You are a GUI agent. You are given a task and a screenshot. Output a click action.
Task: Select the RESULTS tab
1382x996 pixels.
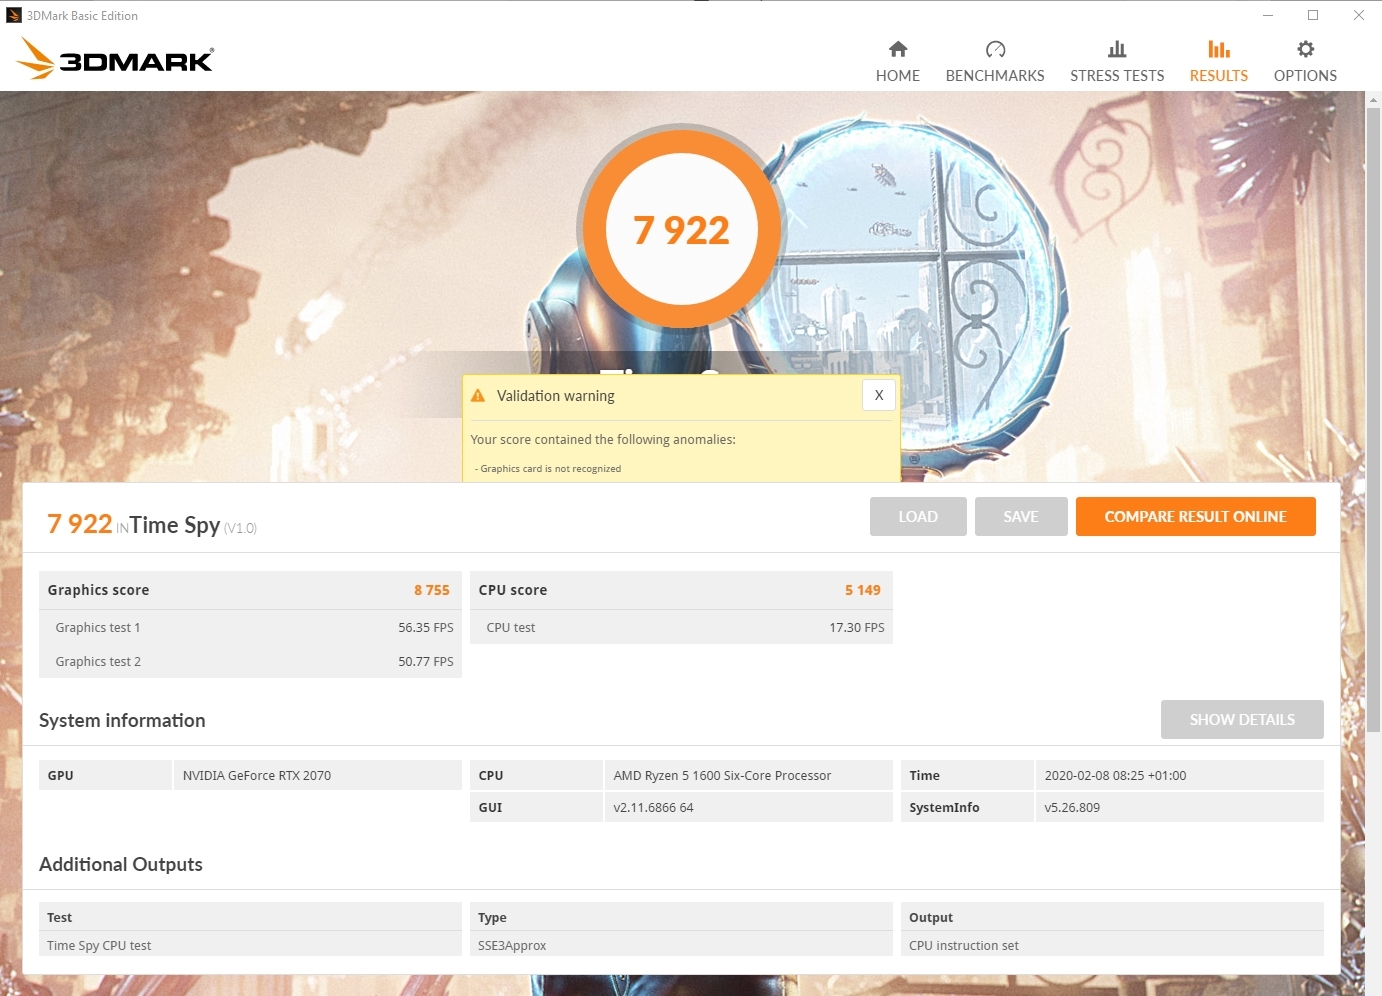[x=1219, y=60]
